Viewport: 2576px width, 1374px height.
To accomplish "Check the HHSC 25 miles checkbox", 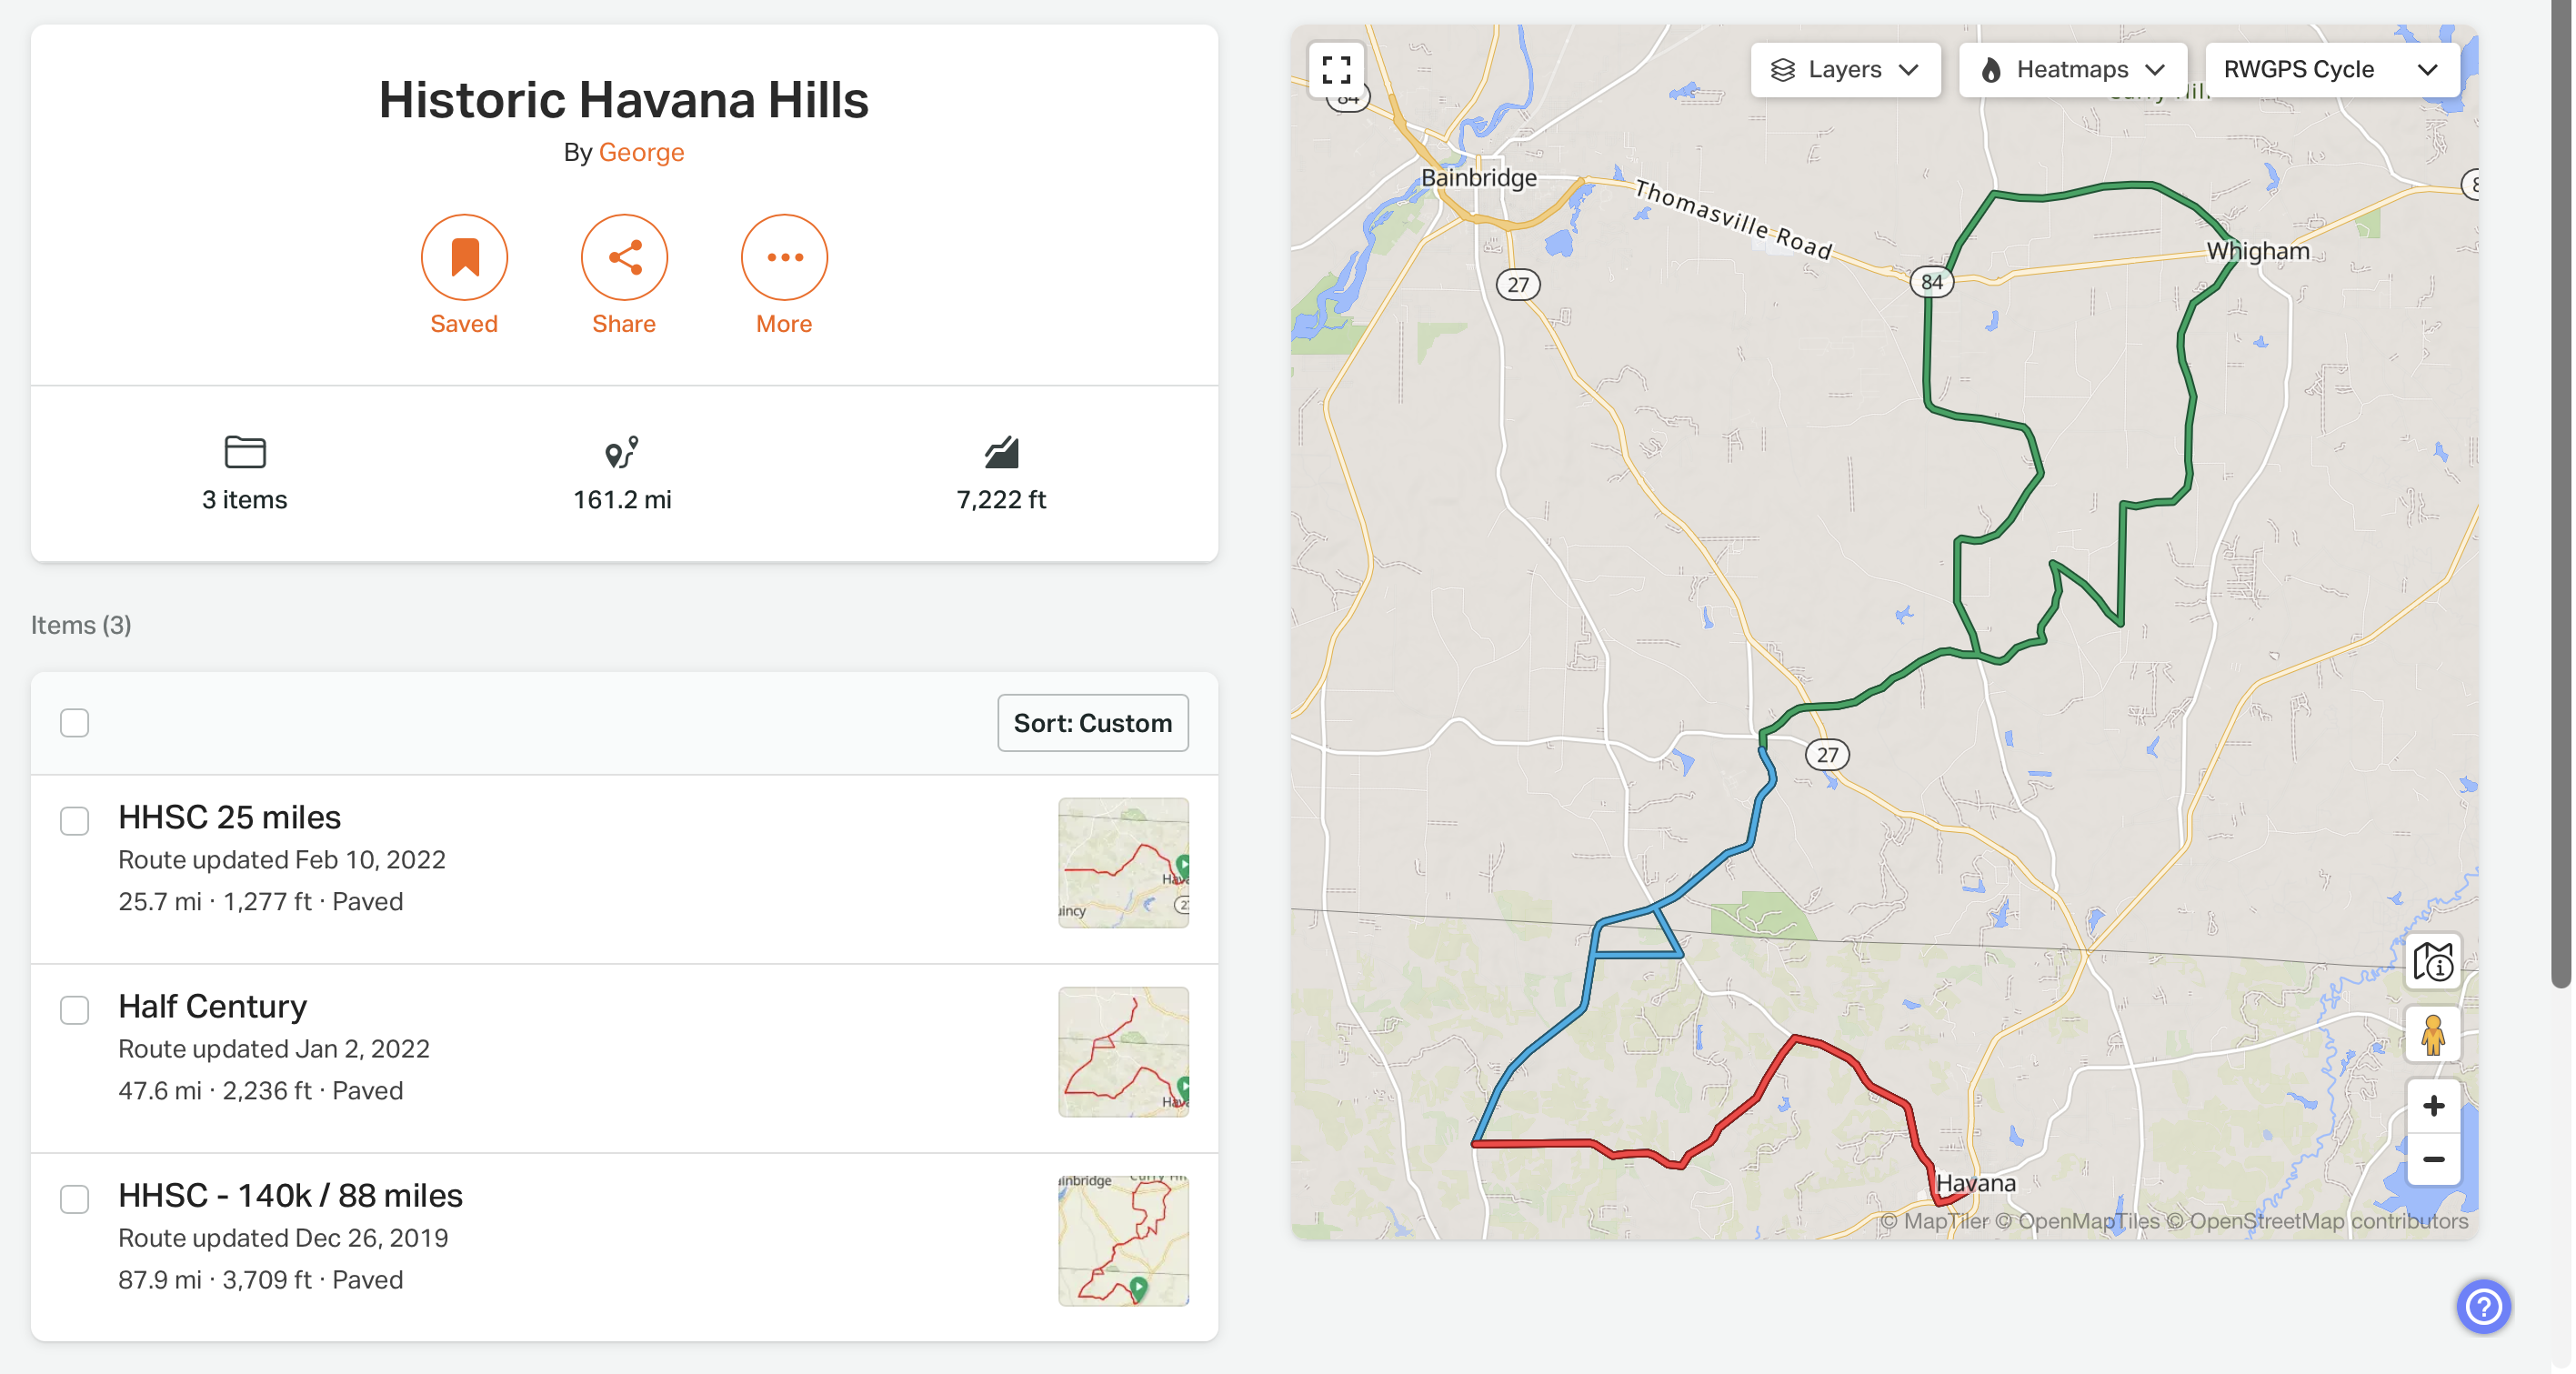I will click(x=75, y=821).
